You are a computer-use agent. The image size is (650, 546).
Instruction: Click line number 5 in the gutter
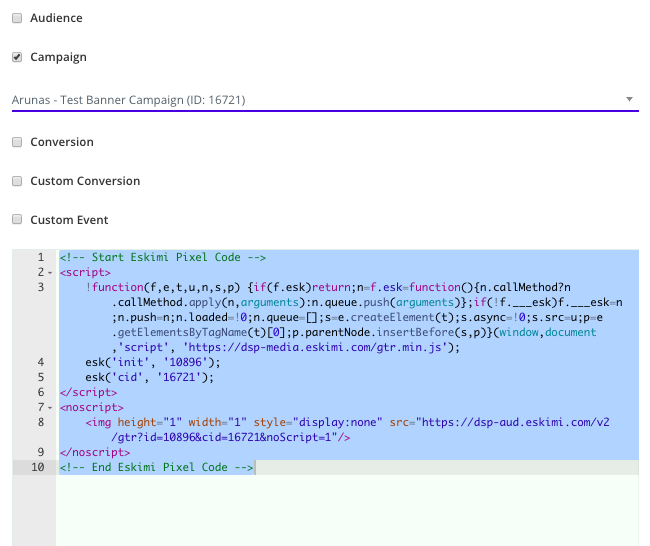(x=41, y=377)
